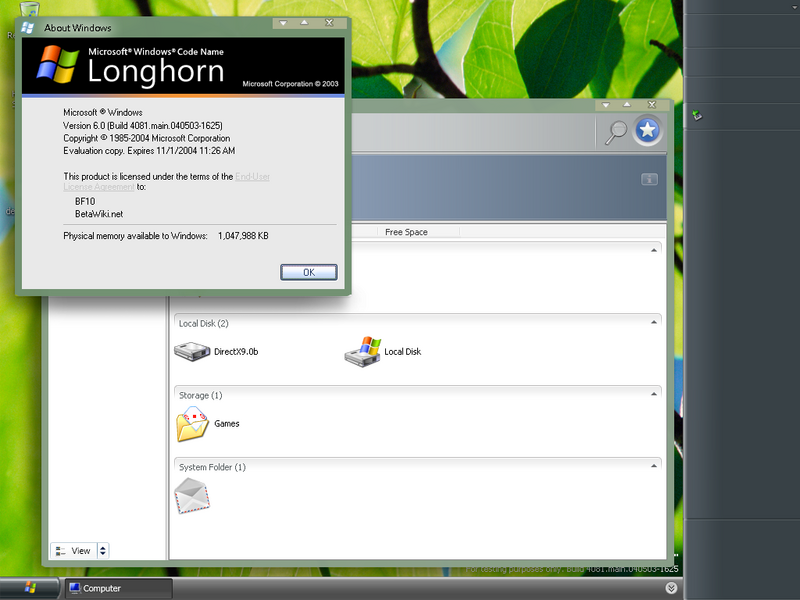Open the Local Disk drive with Windows logo

point(383,352)
